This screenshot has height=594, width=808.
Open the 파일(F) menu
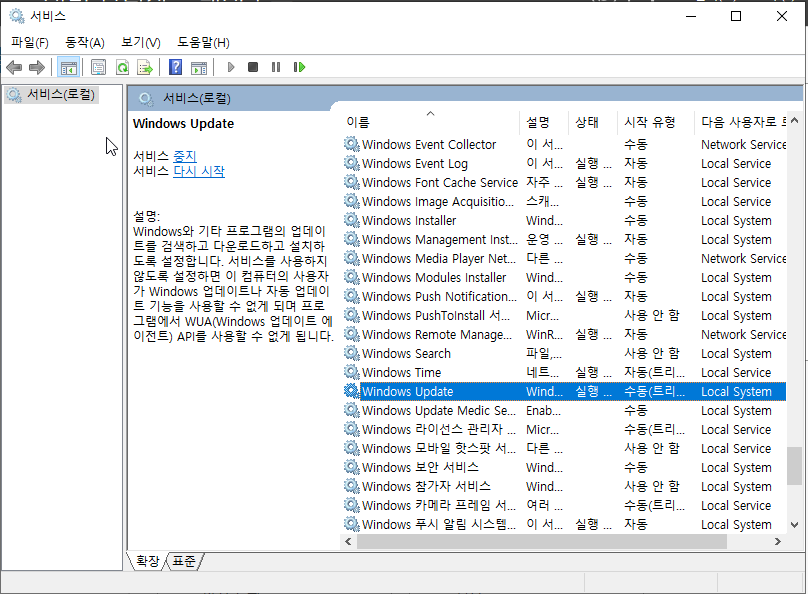click(x=30, y=43)
